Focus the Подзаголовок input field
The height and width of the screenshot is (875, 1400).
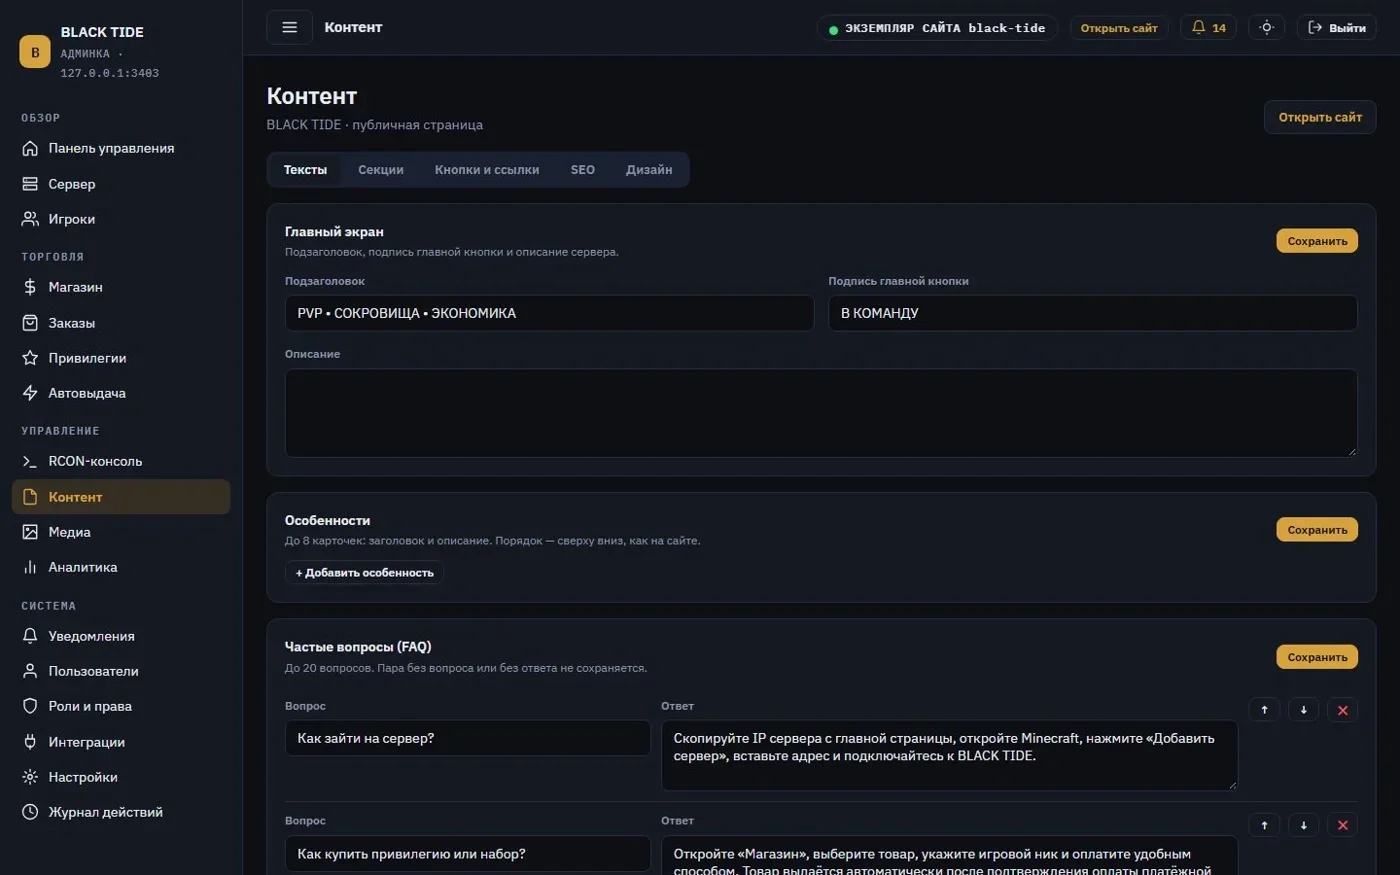pos(549,313)
